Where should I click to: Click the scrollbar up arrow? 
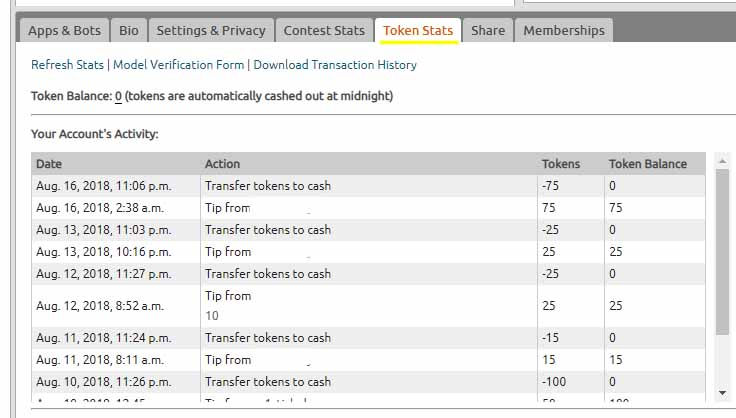[x=722, y=161]
